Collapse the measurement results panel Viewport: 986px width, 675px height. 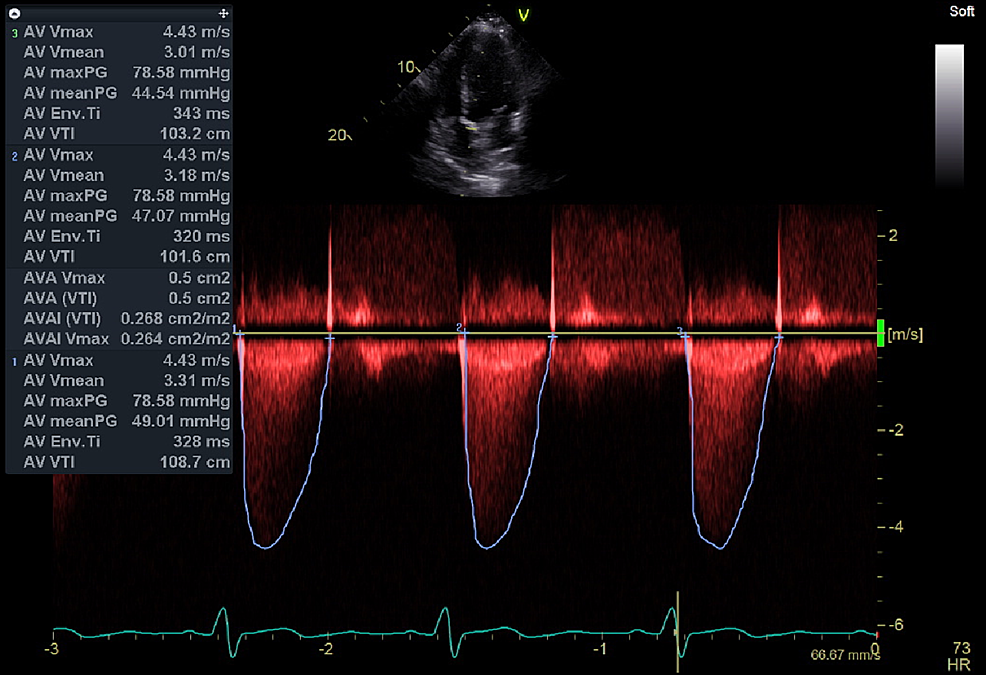pos(14,13)
